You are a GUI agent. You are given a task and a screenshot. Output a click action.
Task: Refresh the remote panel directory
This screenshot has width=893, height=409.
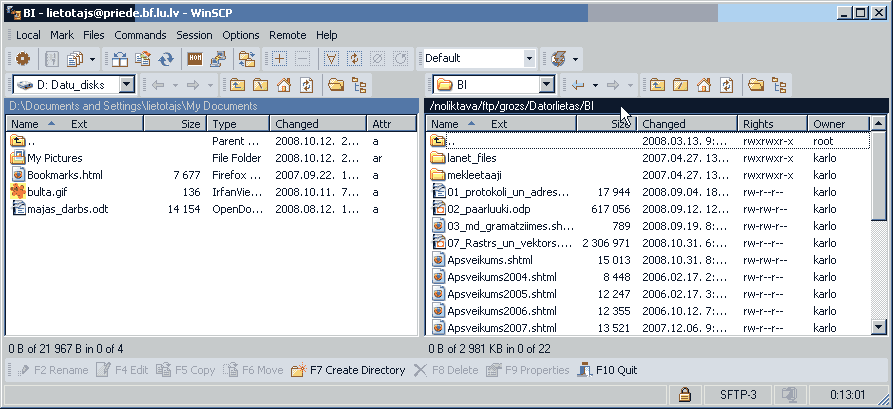click(727, 85)
